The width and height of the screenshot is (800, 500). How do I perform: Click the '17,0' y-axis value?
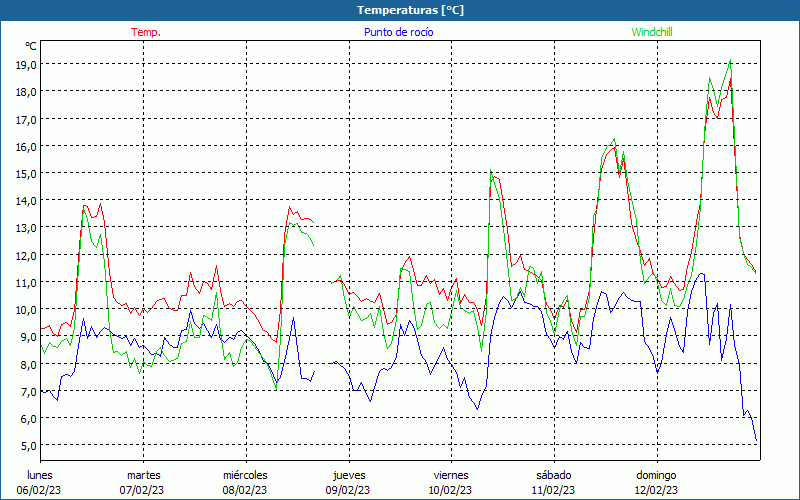point(27,119)
